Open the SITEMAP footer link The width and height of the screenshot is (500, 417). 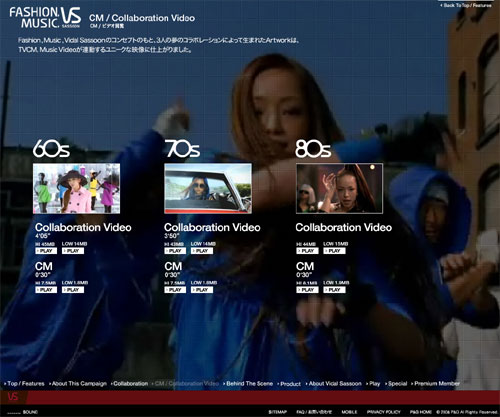point(278,412)
